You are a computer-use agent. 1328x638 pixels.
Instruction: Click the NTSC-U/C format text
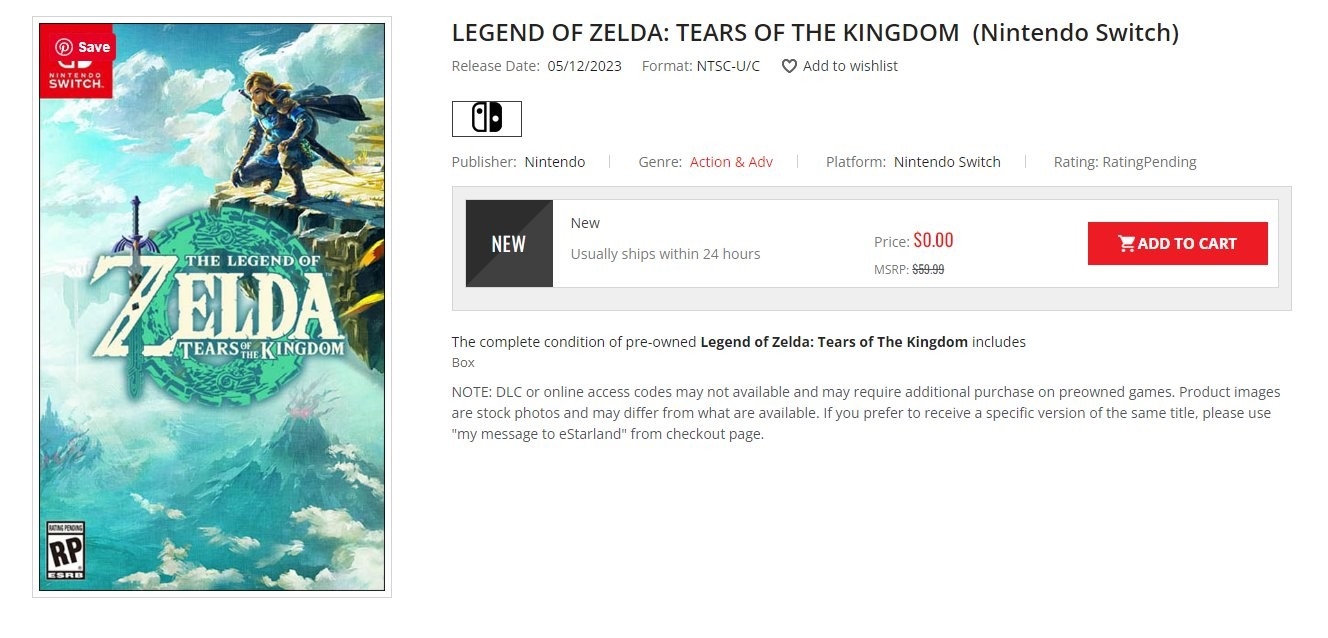(x=728, y=66)
